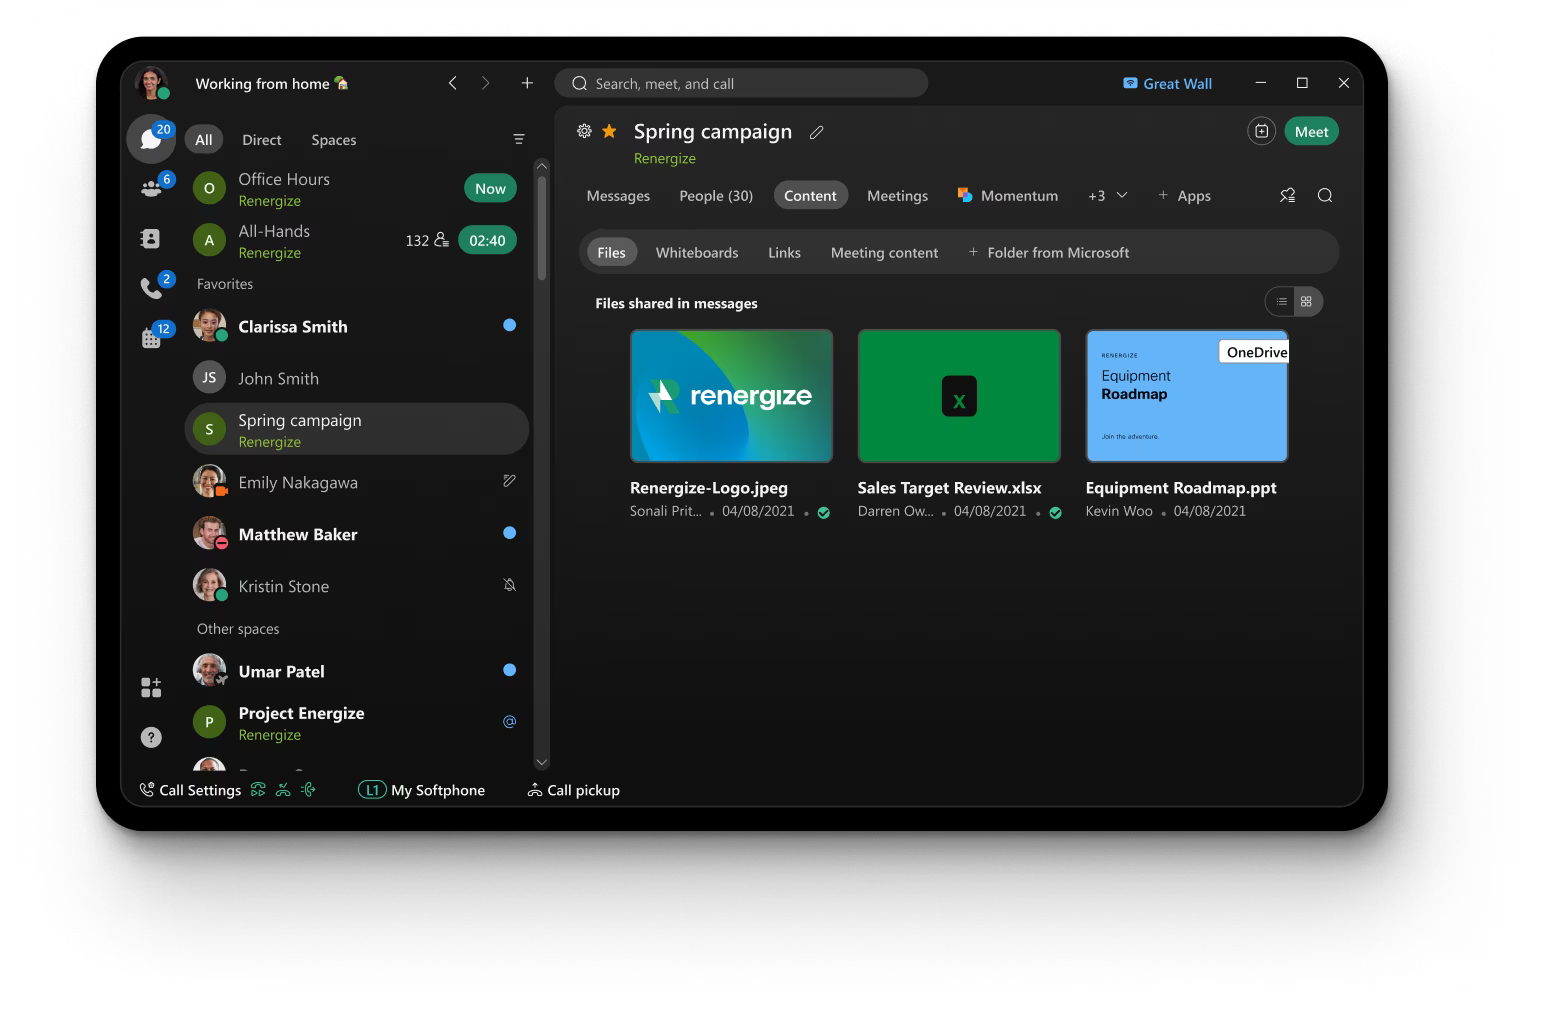Click the draft pencil icon for Emily Nakagawa

[x=509, y=481]
